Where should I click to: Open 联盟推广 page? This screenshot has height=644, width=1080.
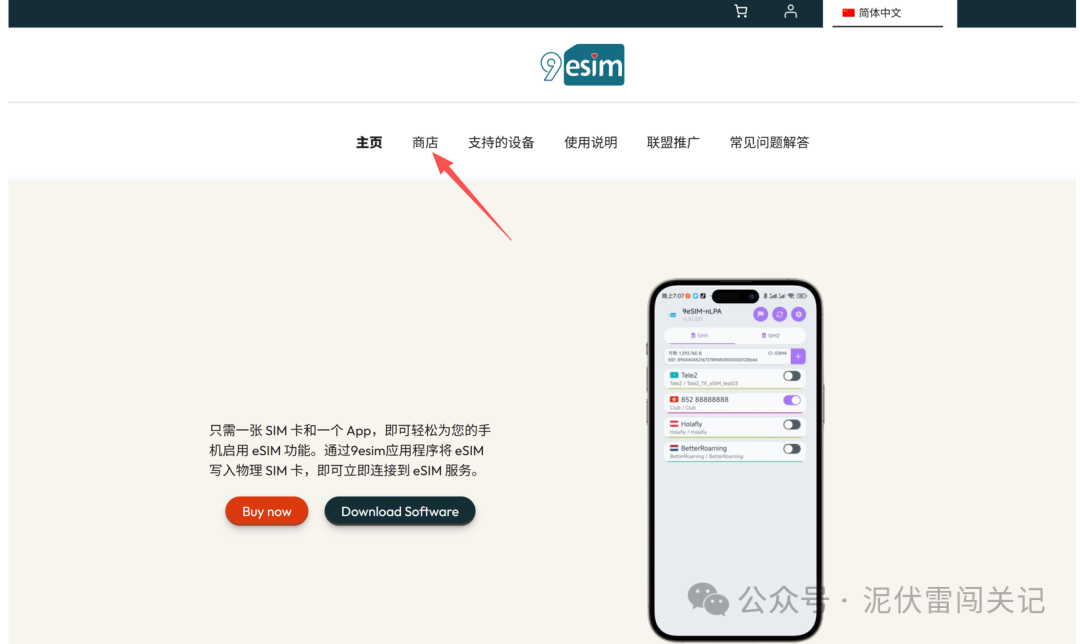coord(674,143)
